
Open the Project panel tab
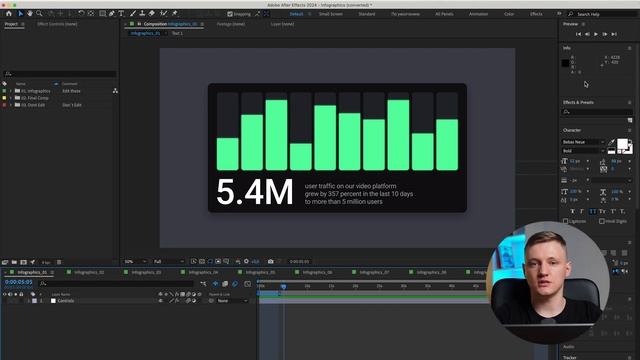[11, 24]
